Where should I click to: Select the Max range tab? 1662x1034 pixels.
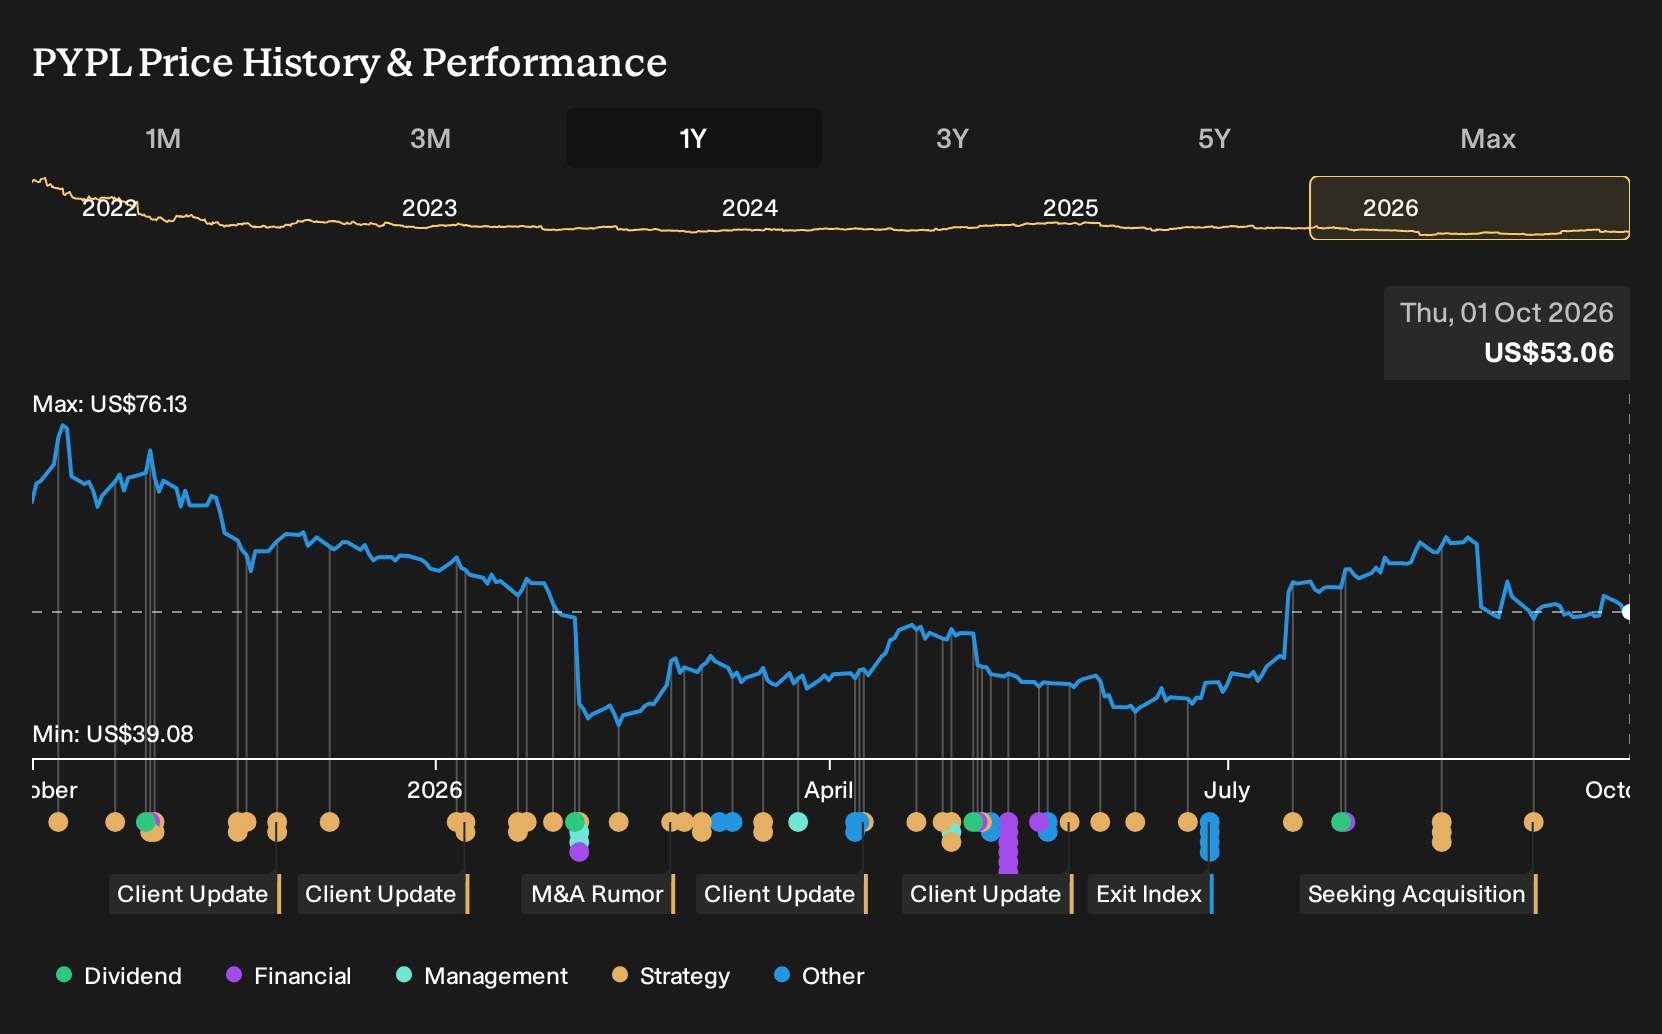click(1488, 138)
